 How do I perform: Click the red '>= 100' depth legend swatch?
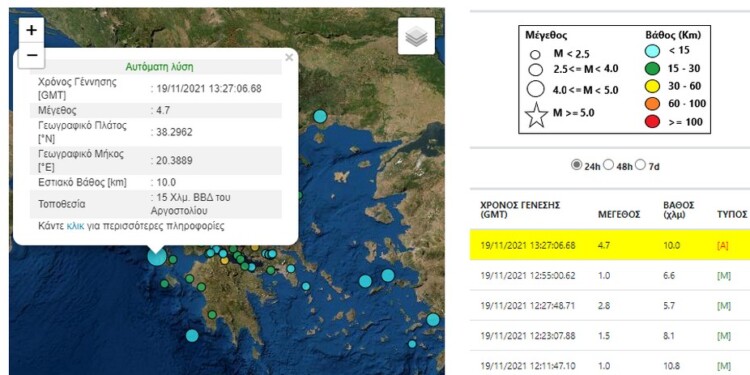[x=652, y=122]
